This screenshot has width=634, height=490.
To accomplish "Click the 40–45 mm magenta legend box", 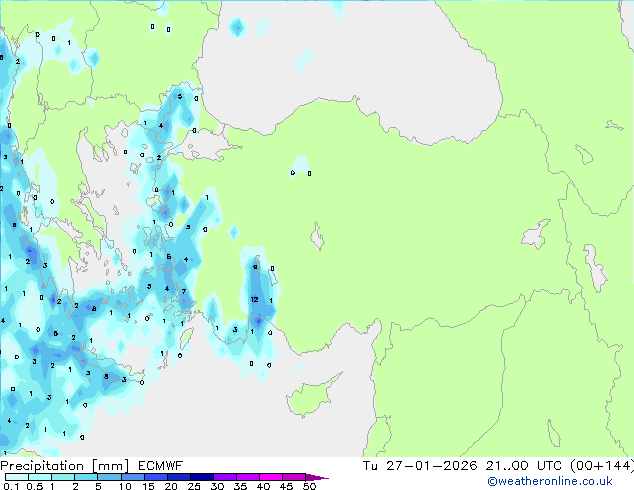I will 271,477.
